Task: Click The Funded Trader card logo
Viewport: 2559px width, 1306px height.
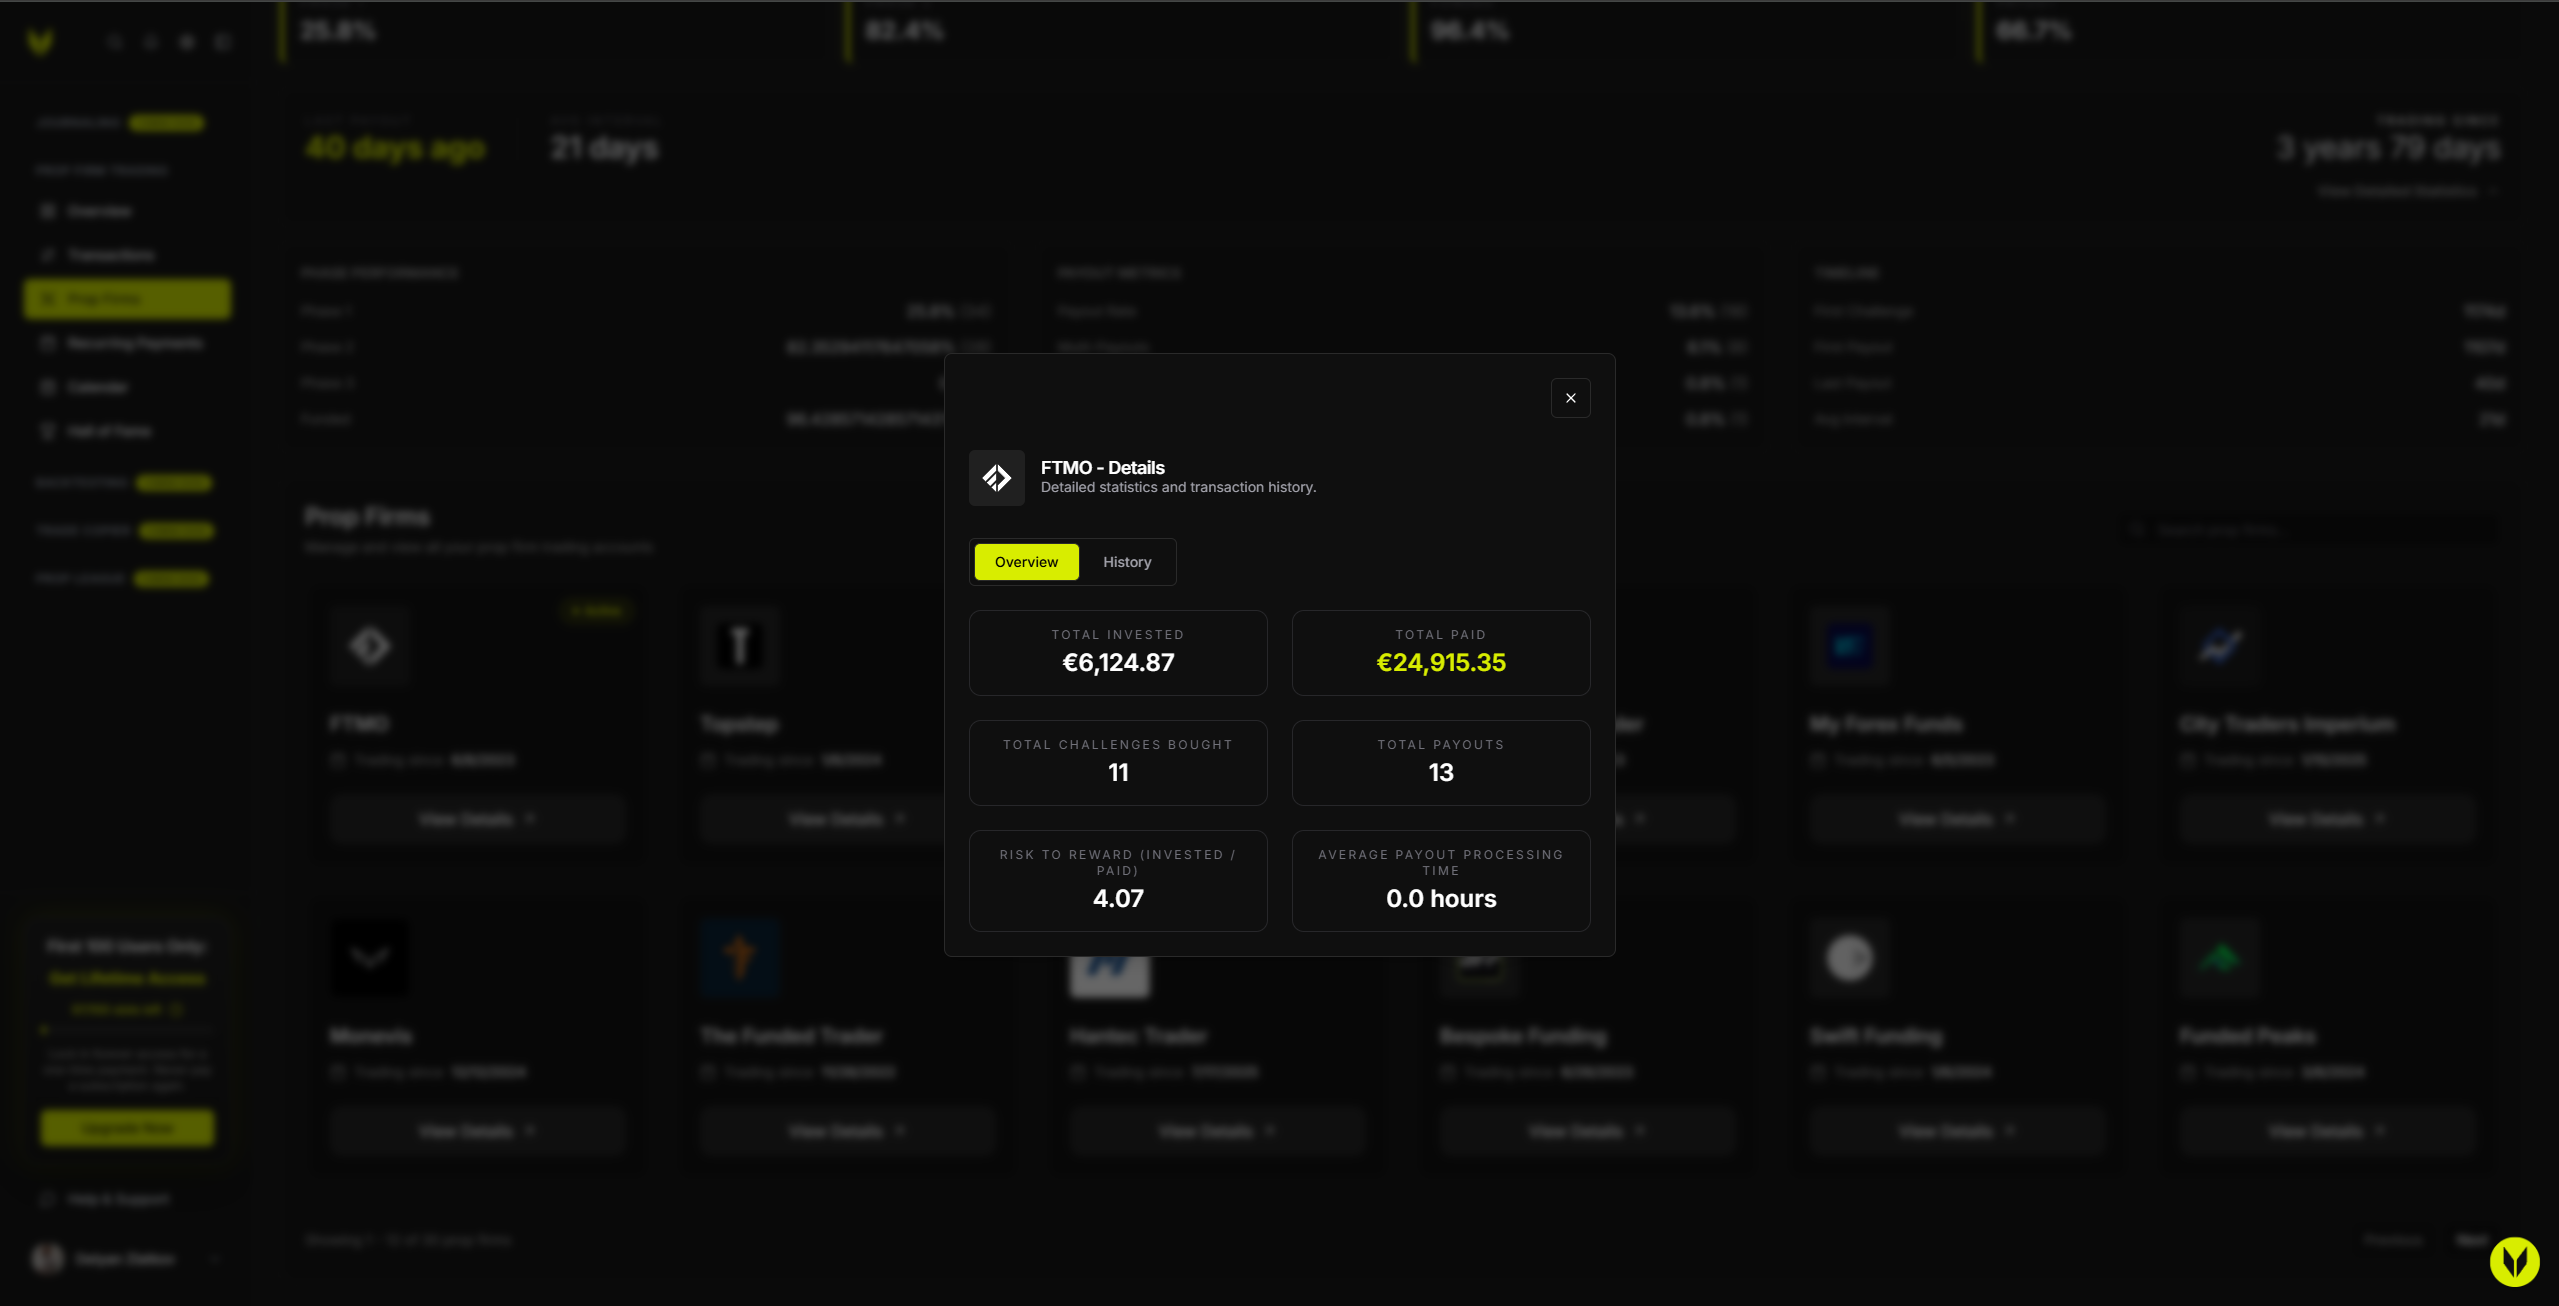Action: click(740, 958)
